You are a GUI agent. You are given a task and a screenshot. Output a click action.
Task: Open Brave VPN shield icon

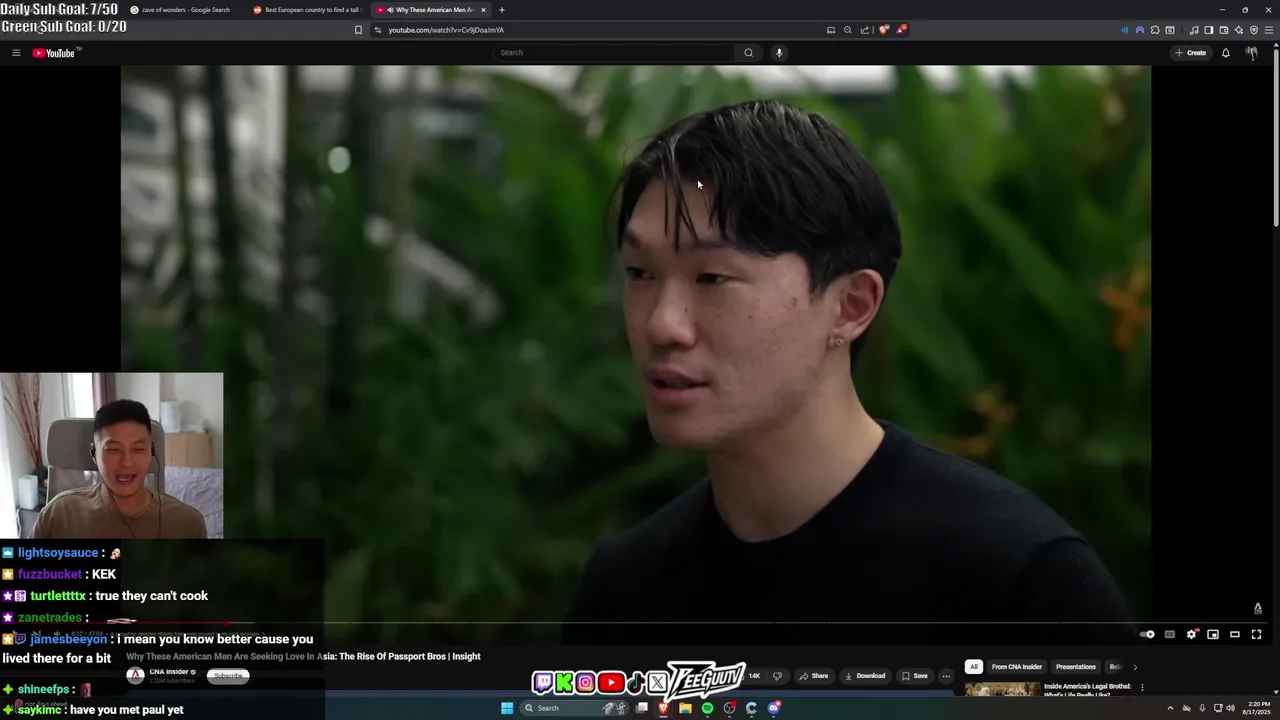tap(1254, 30)
